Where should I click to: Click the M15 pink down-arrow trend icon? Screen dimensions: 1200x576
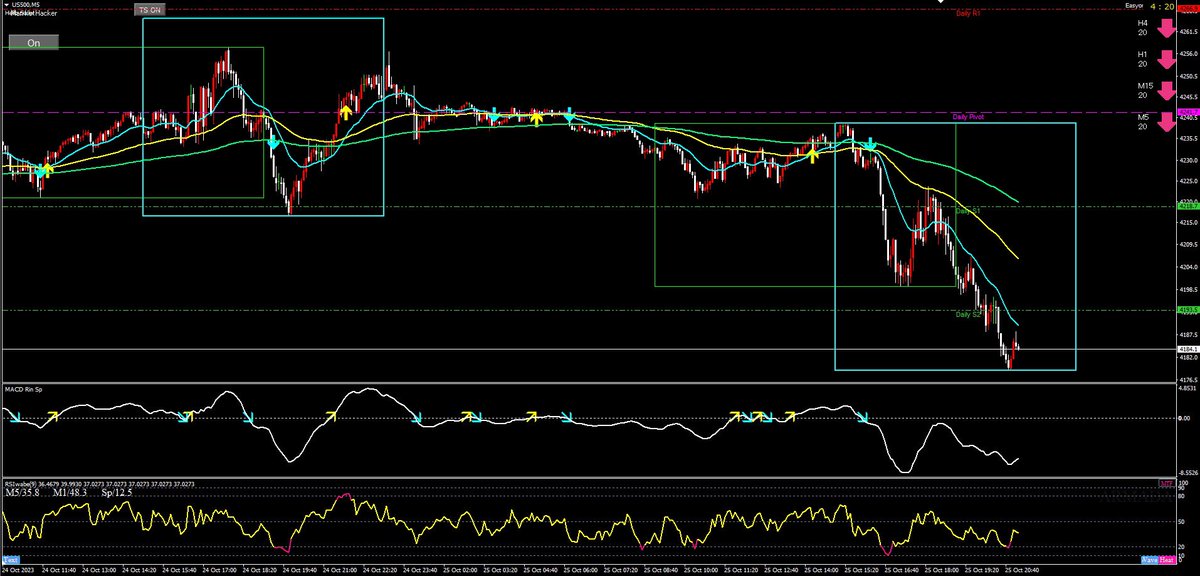click(1168, 91)
